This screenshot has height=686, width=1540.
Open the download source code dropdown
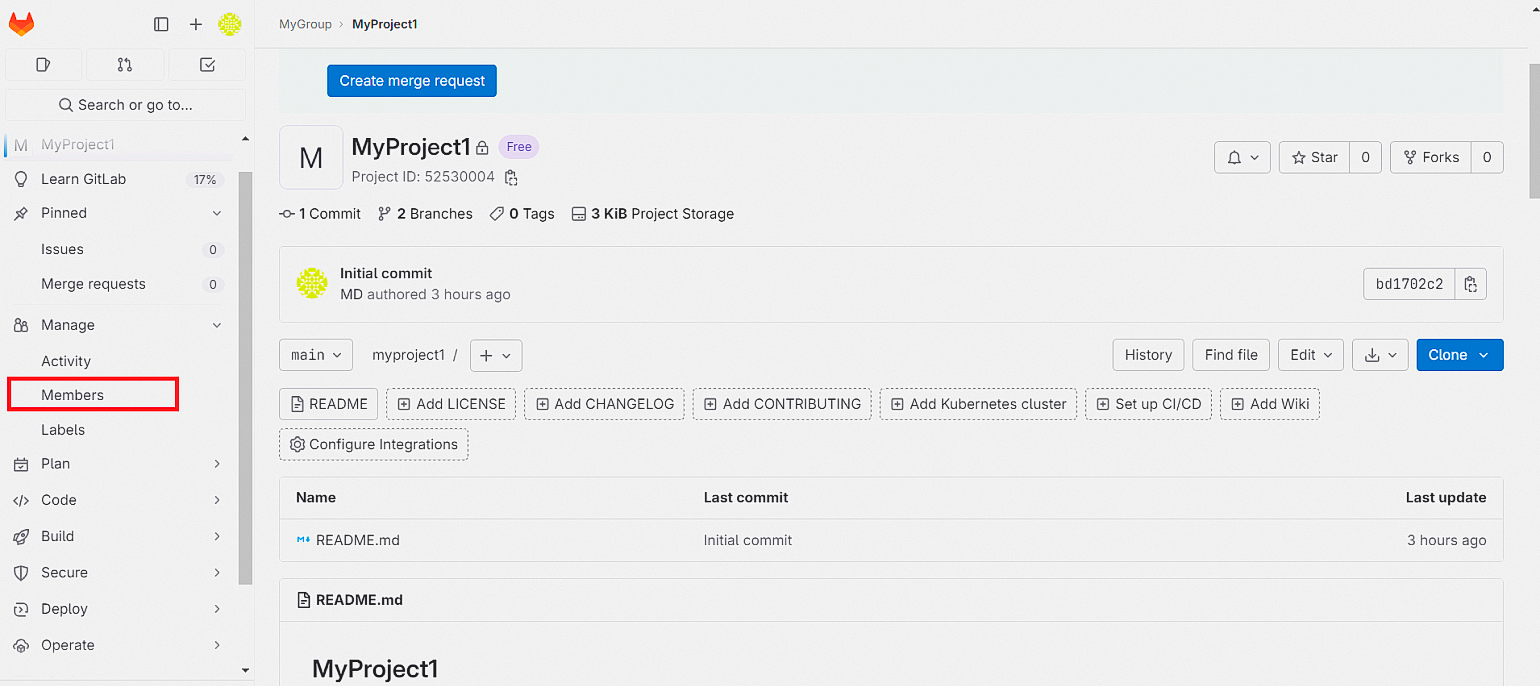[x=1380, y=355]
